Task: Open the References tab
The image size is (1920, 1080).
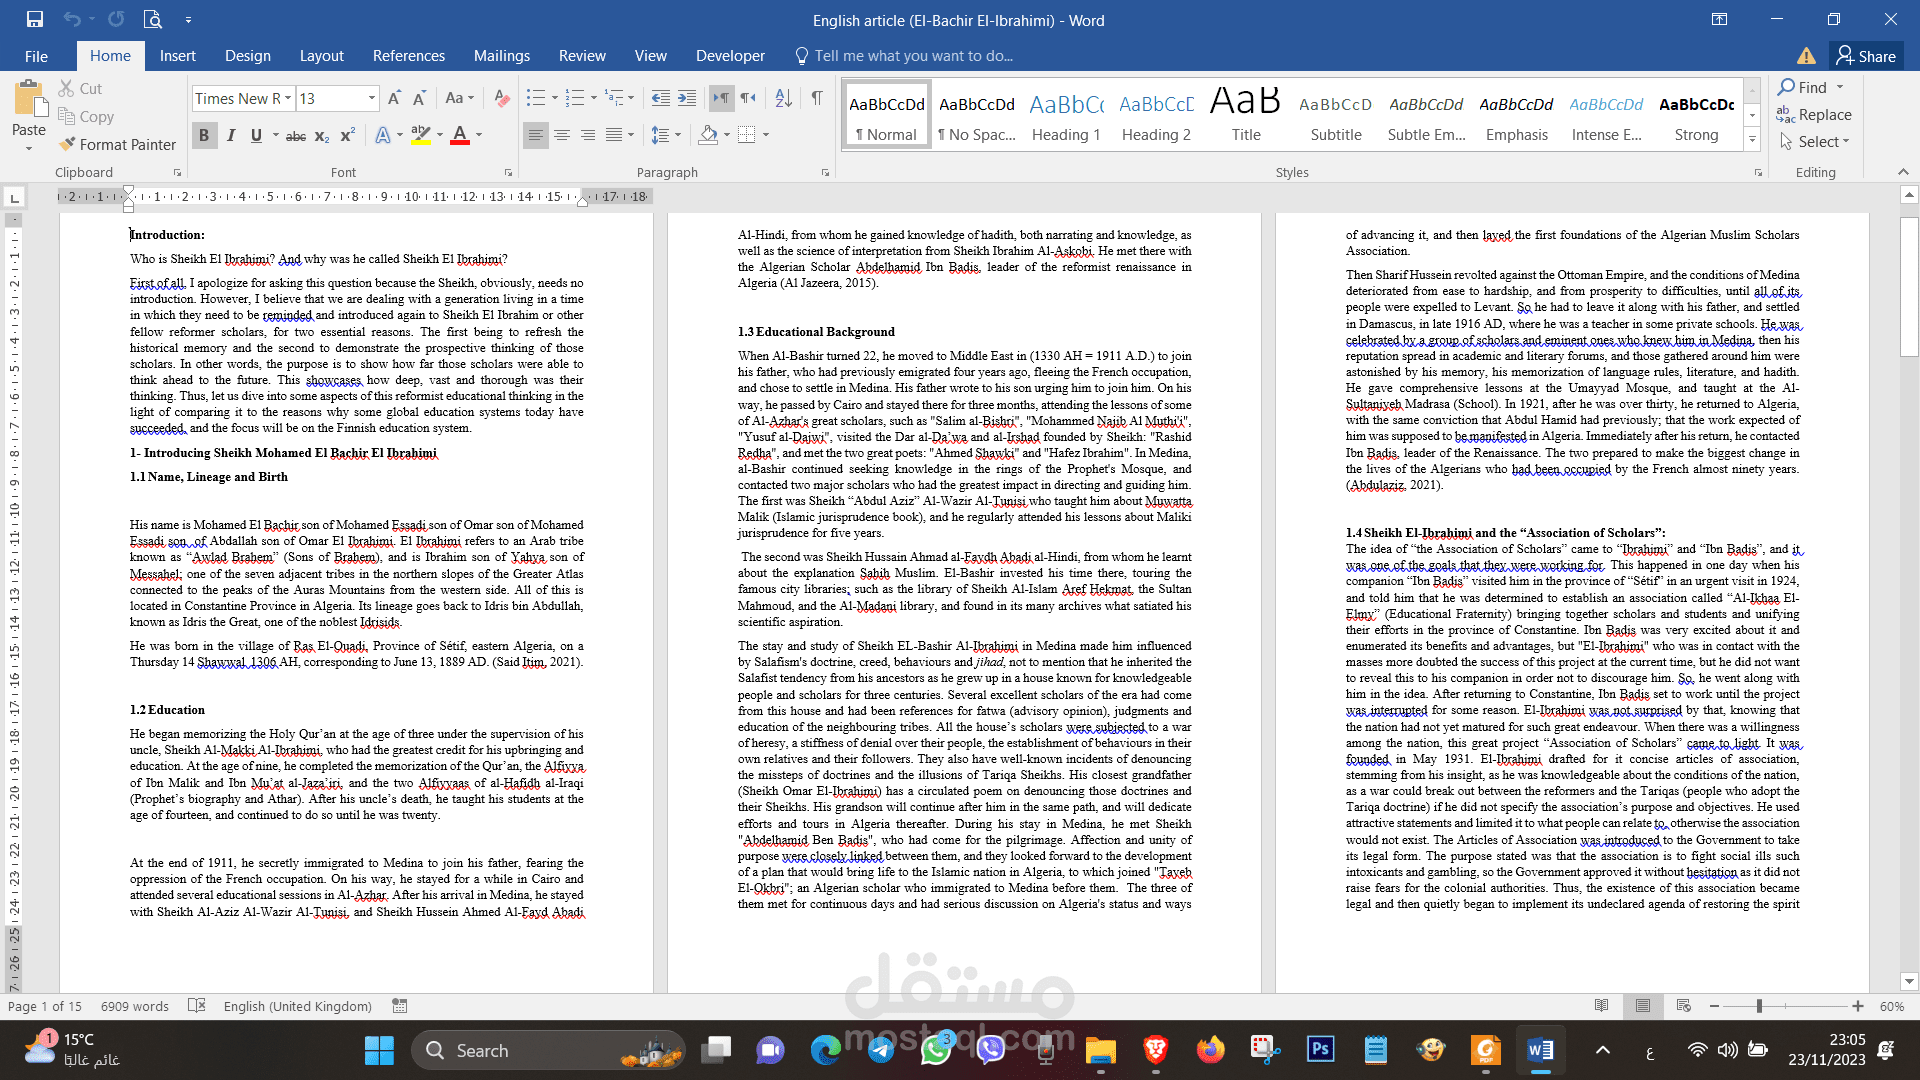Action: (409, 56)
